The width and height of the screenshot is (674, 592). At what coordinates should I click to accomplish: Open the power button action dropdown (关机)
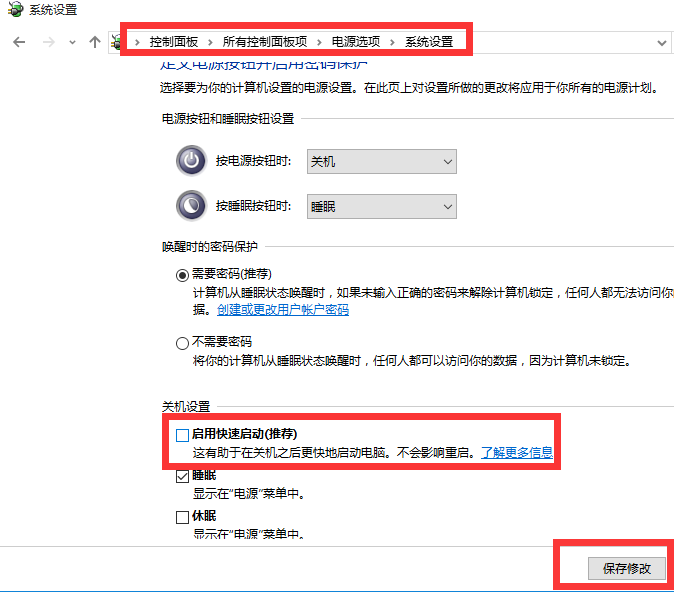click(381, 161)
